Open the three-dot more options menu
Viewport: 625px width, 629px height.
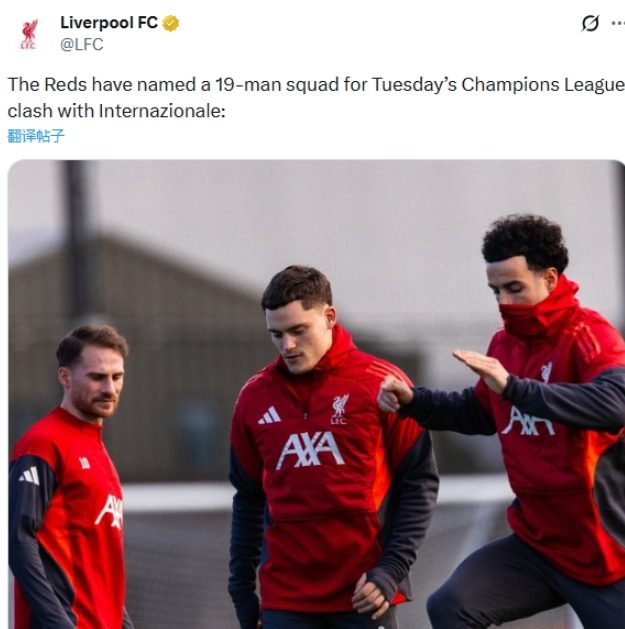[x=618, y=23]
